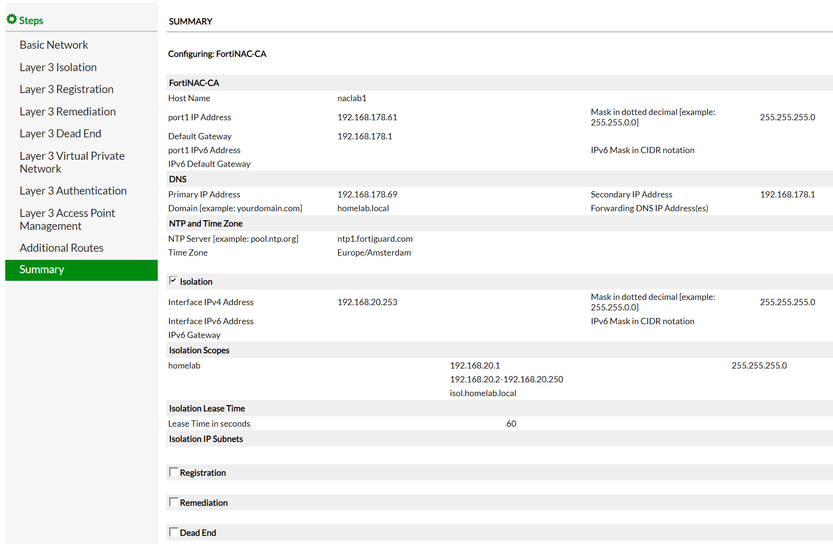
Task: Click the IPv6 Default Gateway label
Action: point(209,164)
